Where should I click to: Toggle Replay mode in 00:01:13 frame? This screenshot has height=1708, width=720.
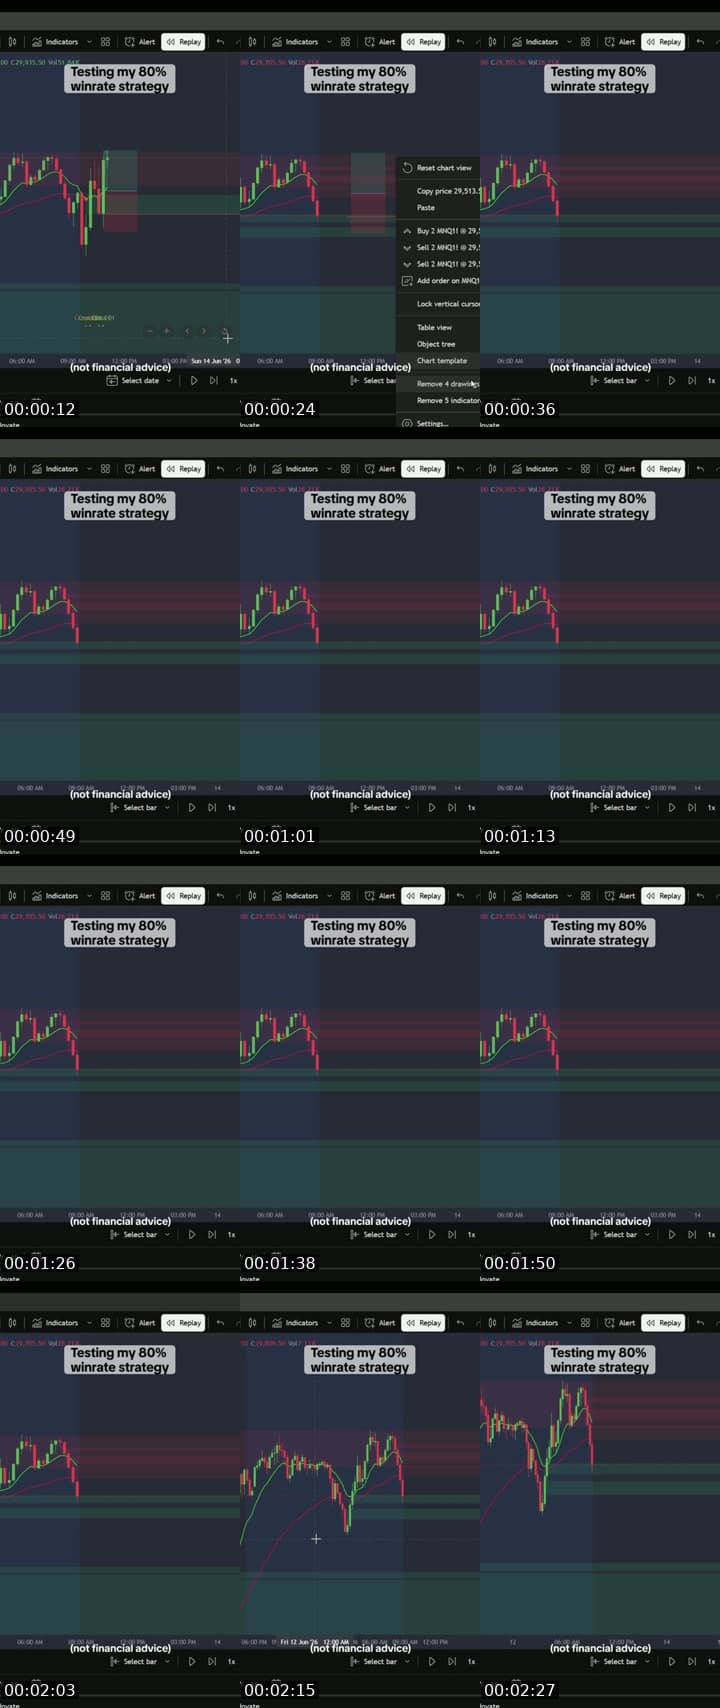[x=663, y=469]
